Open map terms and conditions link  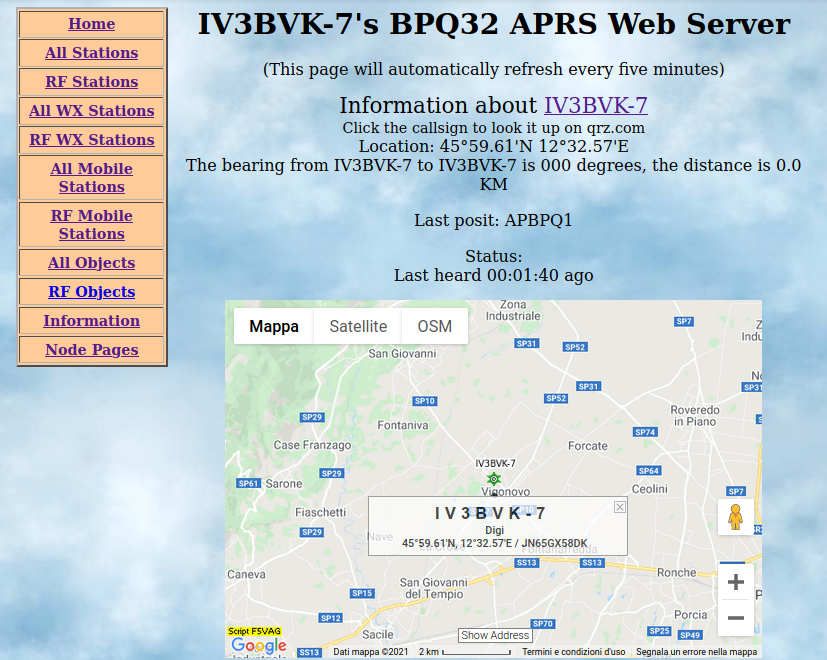pyautogui.click(x=573, y=652)
